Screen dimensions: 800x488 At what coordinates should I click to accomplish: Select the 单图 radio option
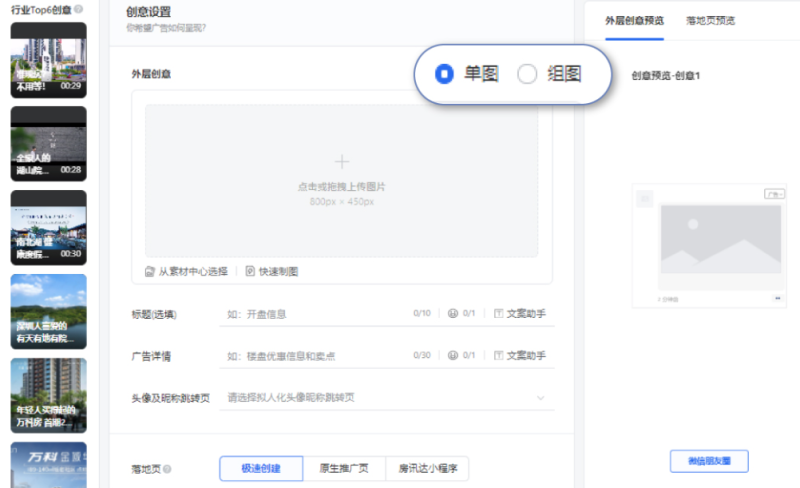point(444,74)
